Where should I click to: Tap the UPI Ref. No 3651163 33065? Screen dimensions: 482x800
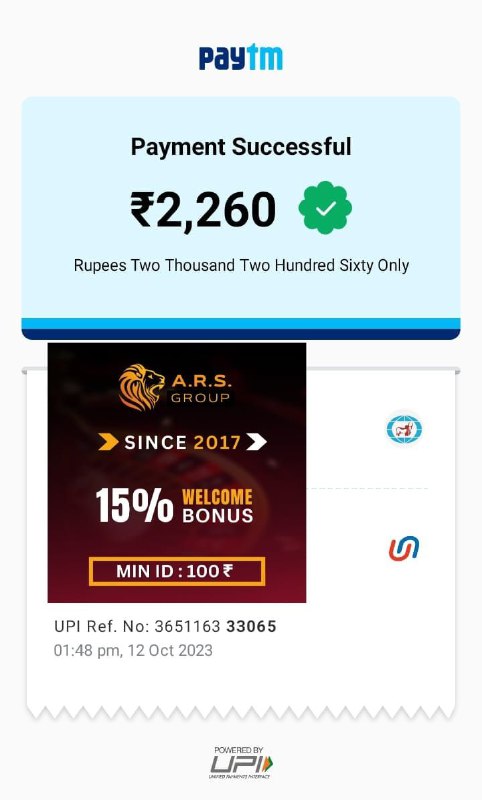click(165, 626)
